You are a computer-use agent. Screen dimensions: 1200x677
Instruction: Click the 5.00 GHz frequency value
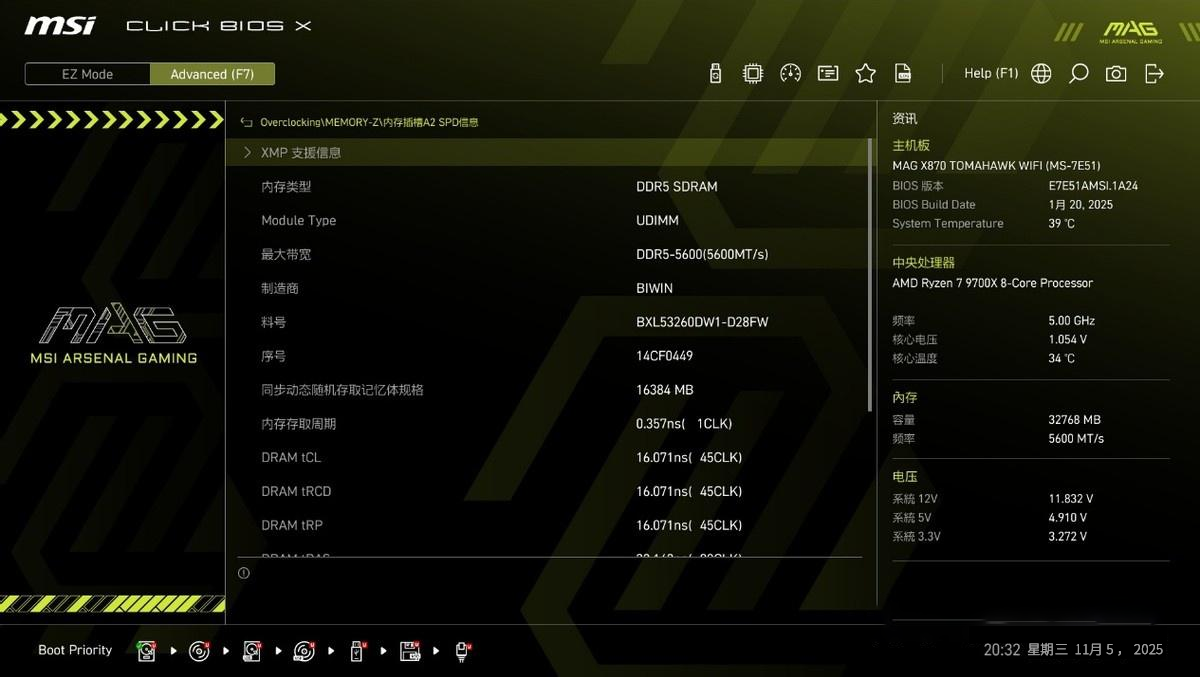coord(1071,321)
